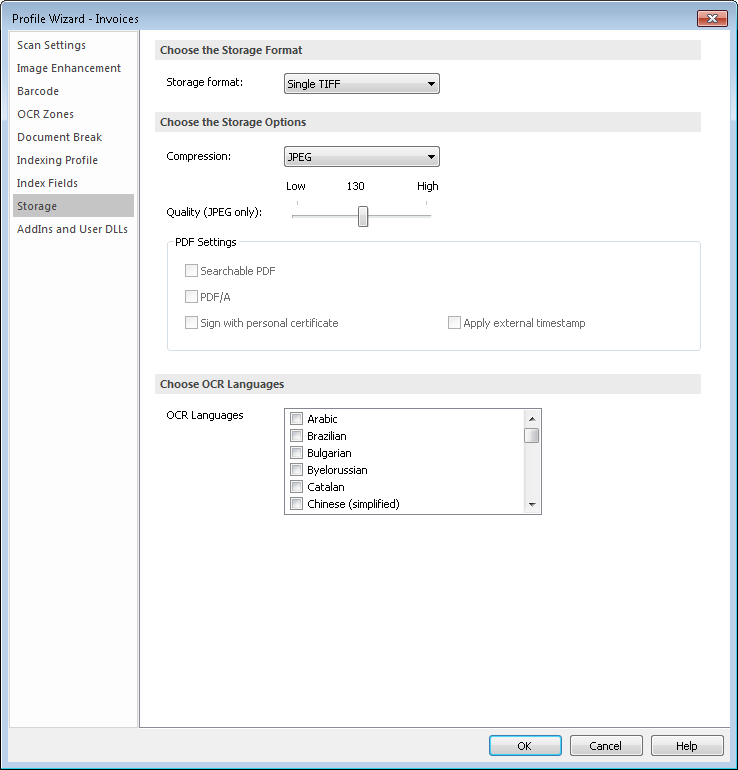Open Help for the wizard
The width and height of the screenshot is (738, 770).
point(687,746)
